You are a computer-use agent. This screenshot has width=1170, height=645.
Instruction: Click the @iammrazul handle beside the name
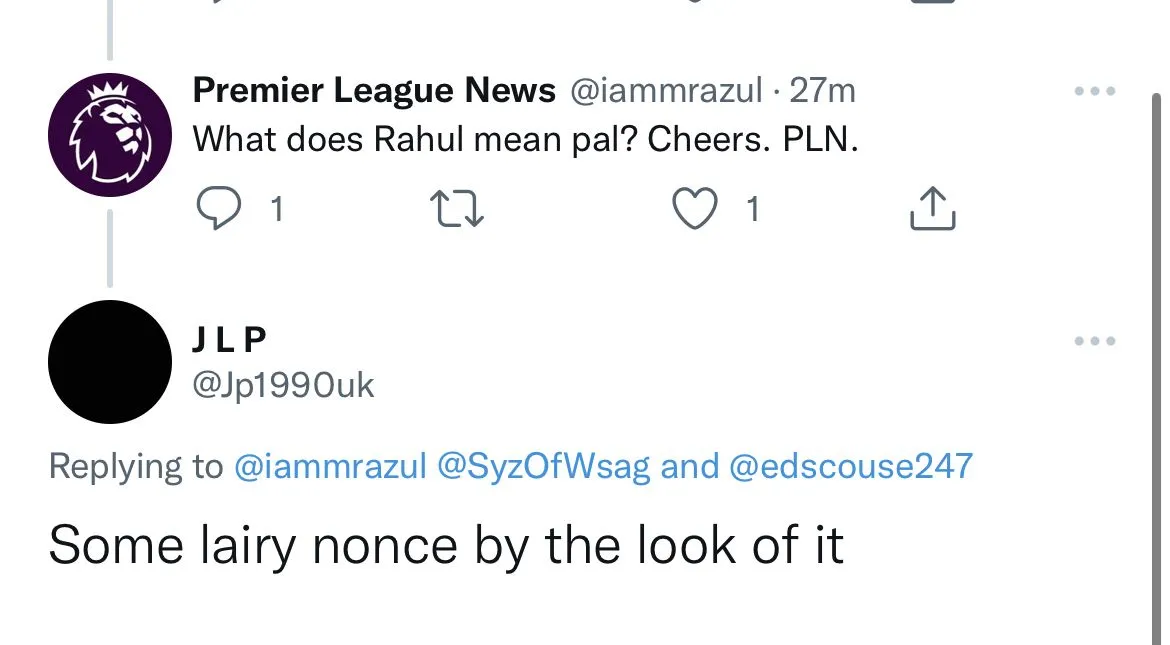click(666, 91)
